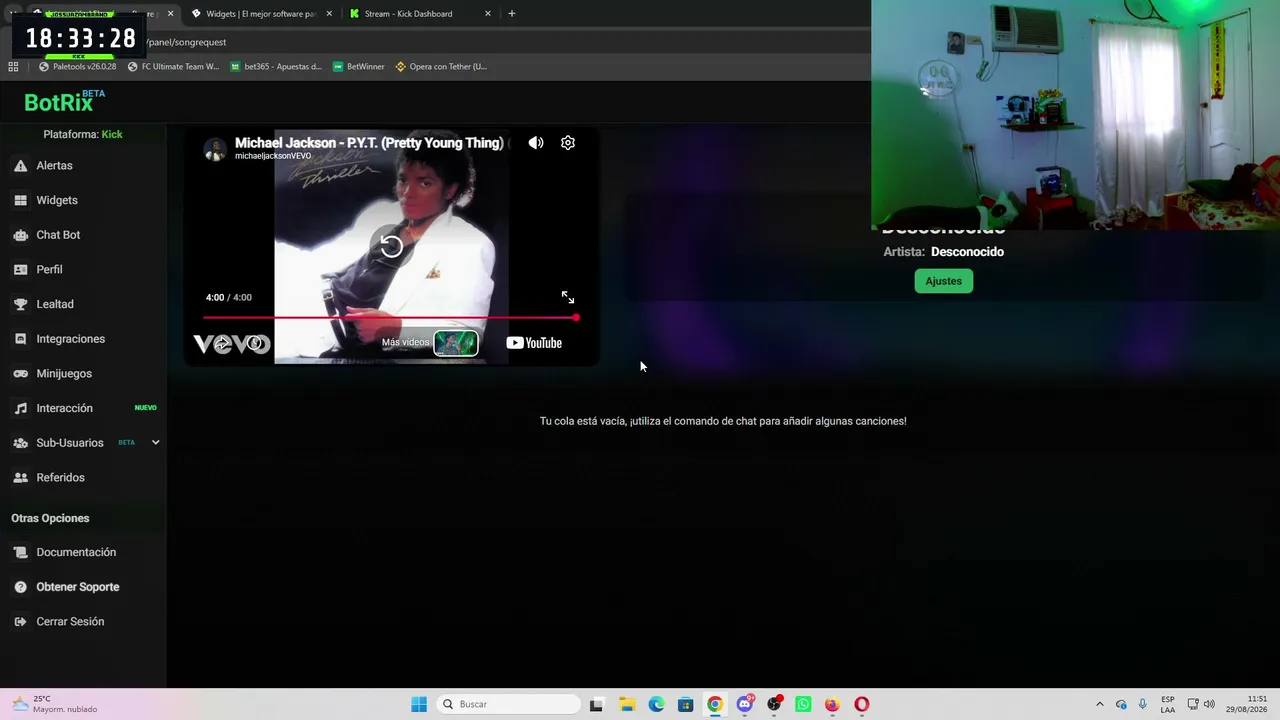Open Task View from the taskbar
This screenshot has height=720, width=1280.
[596, 704]
